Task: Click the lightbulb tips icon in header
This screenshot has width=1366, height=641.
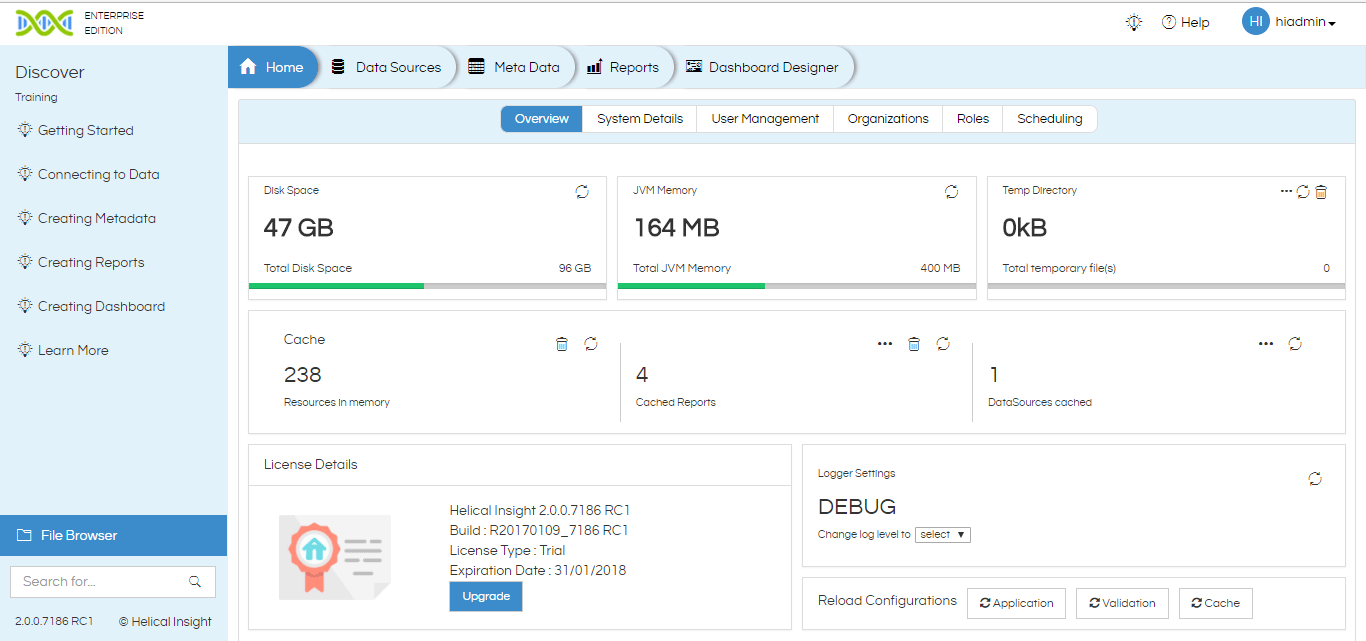Action: (x=1133, y=22)
